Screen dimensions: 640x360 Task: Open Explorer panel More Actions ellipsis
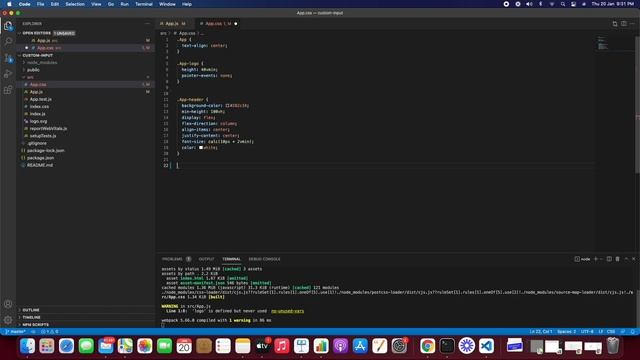(147, 24)
